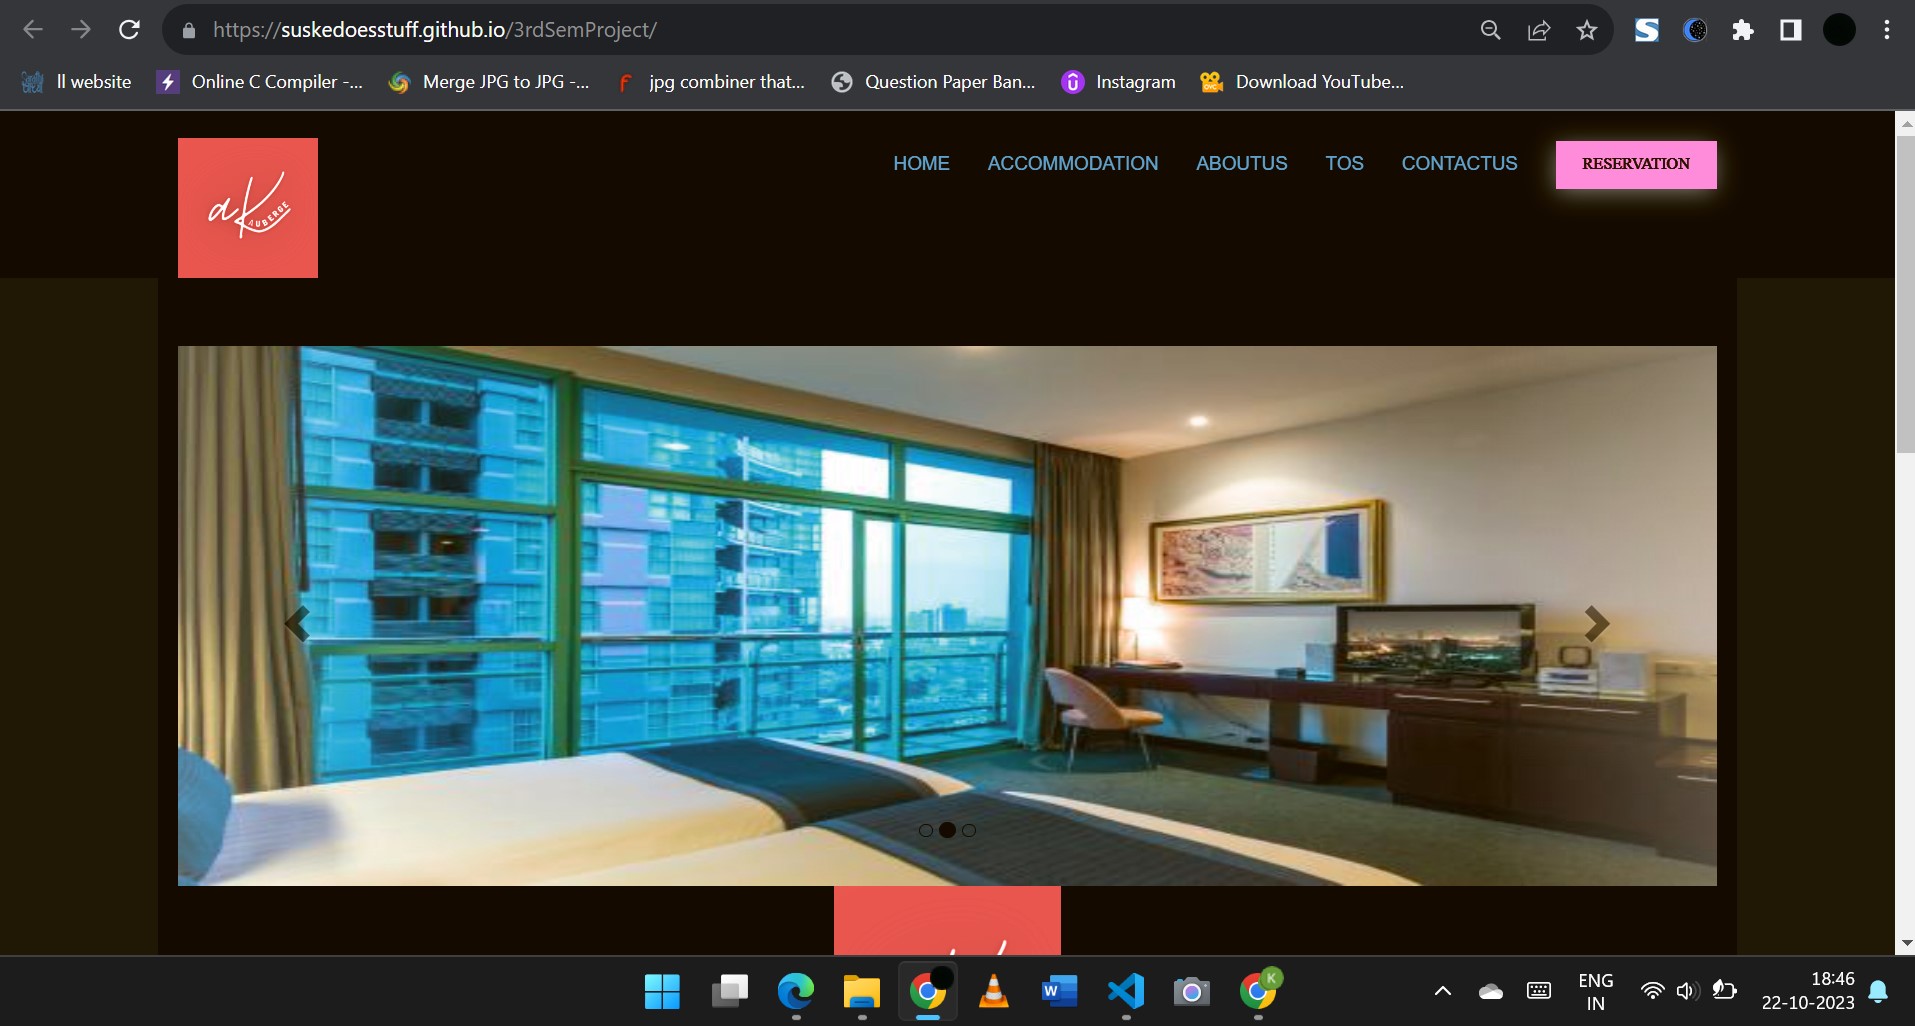Screen dimensions: 1915x1026
Task: Click the share page icon in address bar
Action: pyautogui.click(x=1539, y=30)
